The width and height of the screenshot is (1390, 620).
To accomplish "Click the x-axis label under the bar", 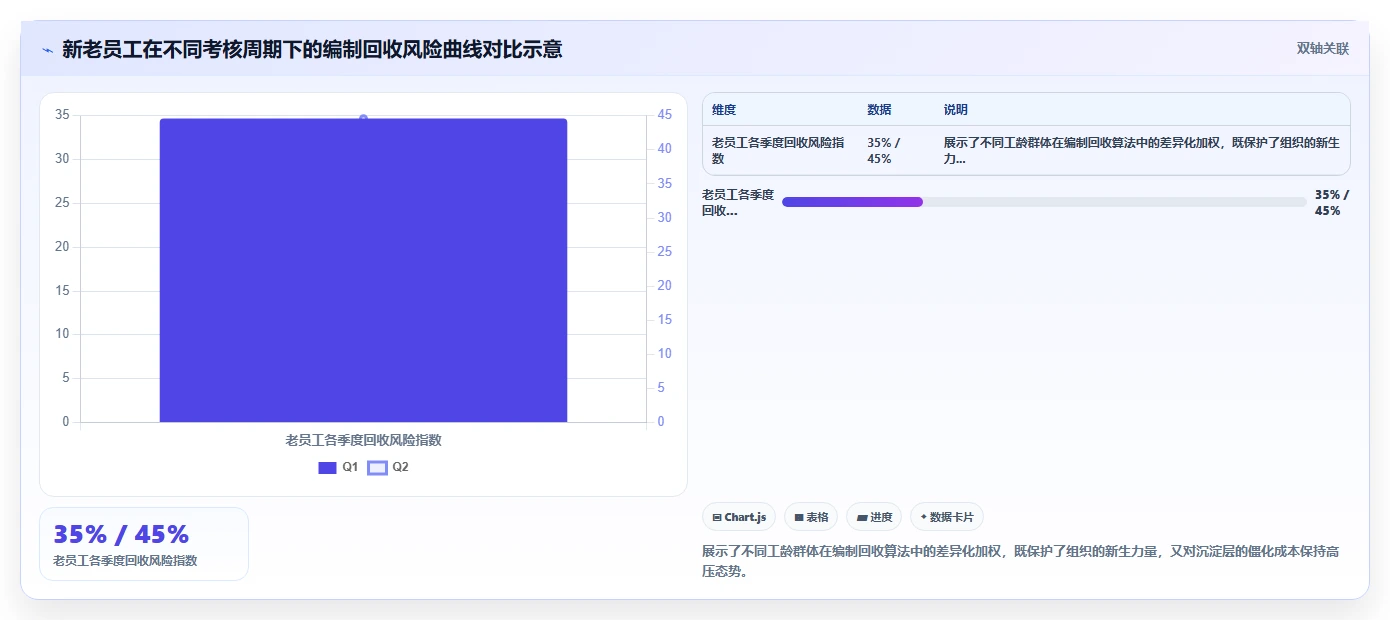I will pos(363,440).
